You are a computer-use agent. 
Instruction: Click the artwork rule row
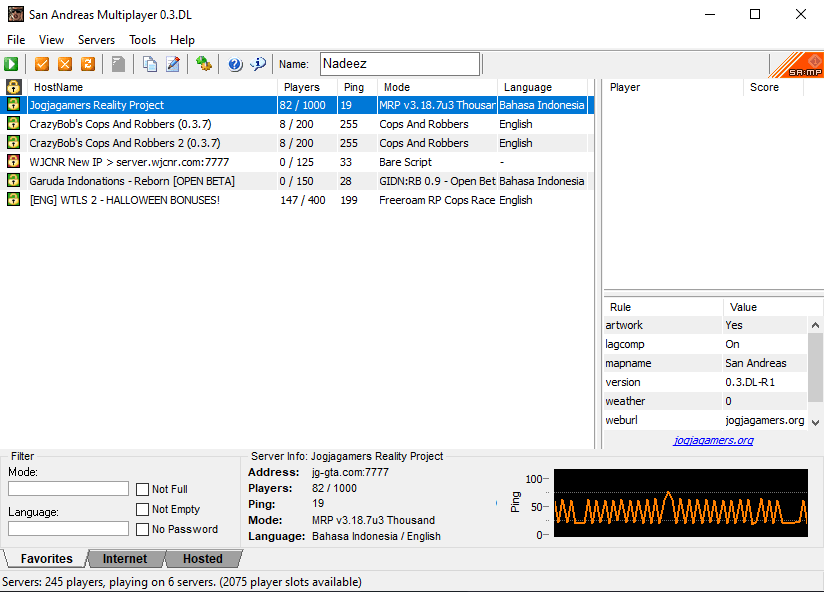pos(705,325)
